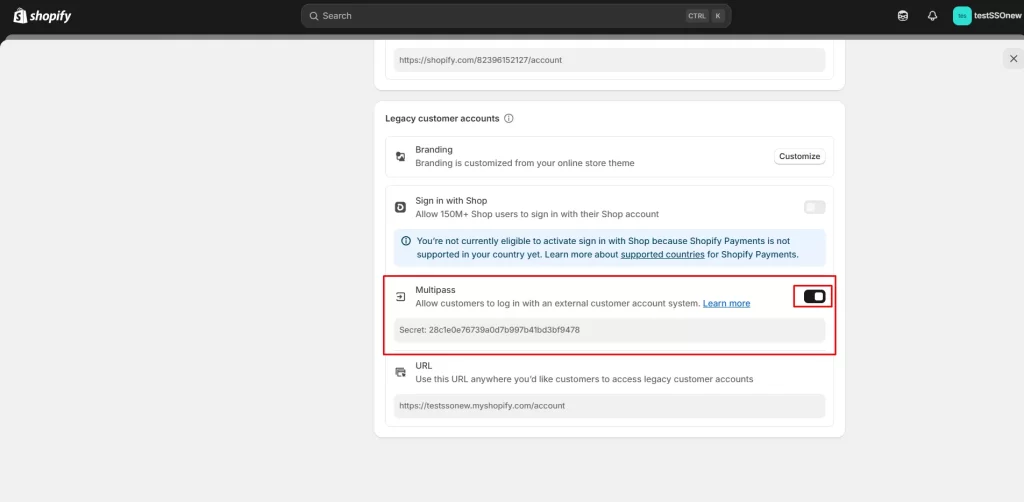Click the testSSOnew avatar icon

point(962,16)
